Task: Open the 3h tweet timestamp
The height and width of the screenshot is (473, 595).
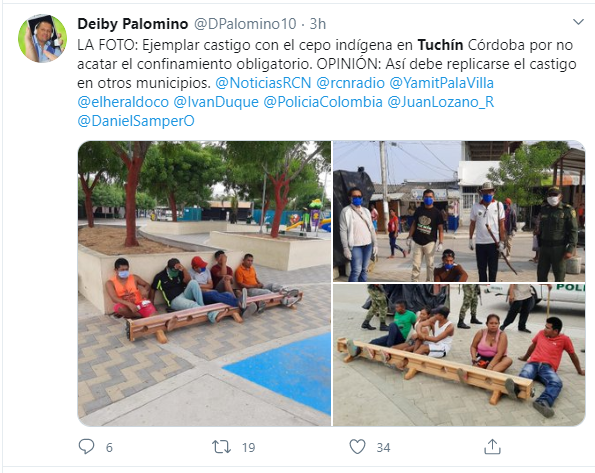Action: (x=318, y=24)
